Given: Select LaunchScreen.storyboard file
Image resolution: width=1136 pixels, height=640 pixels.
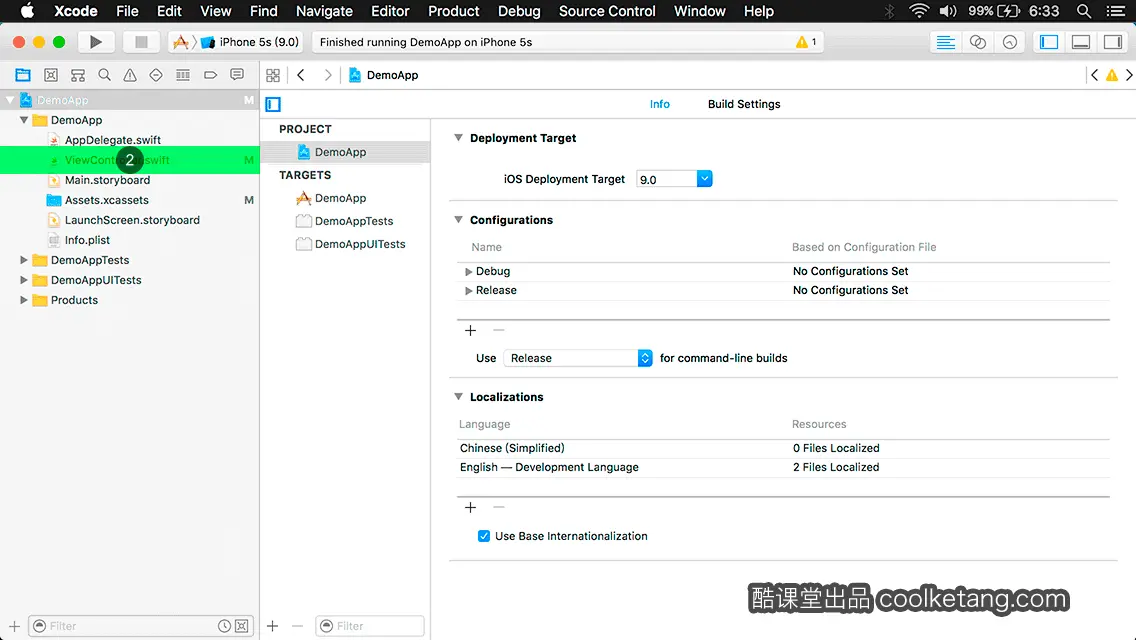Looking at the screenshot, I should (x=132, y=220).
